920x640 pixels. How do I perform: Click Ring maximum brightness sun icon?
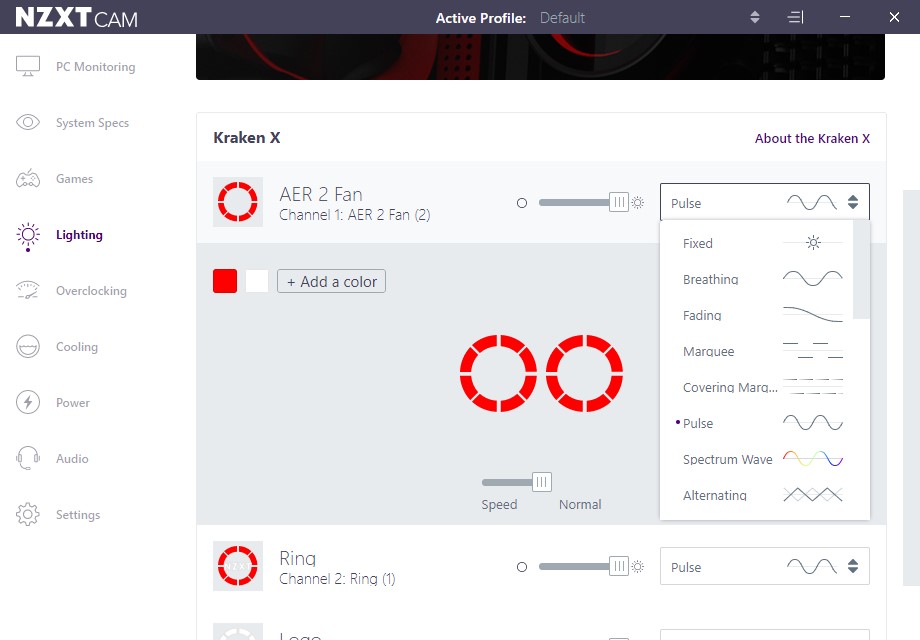[x=638, y=567]
